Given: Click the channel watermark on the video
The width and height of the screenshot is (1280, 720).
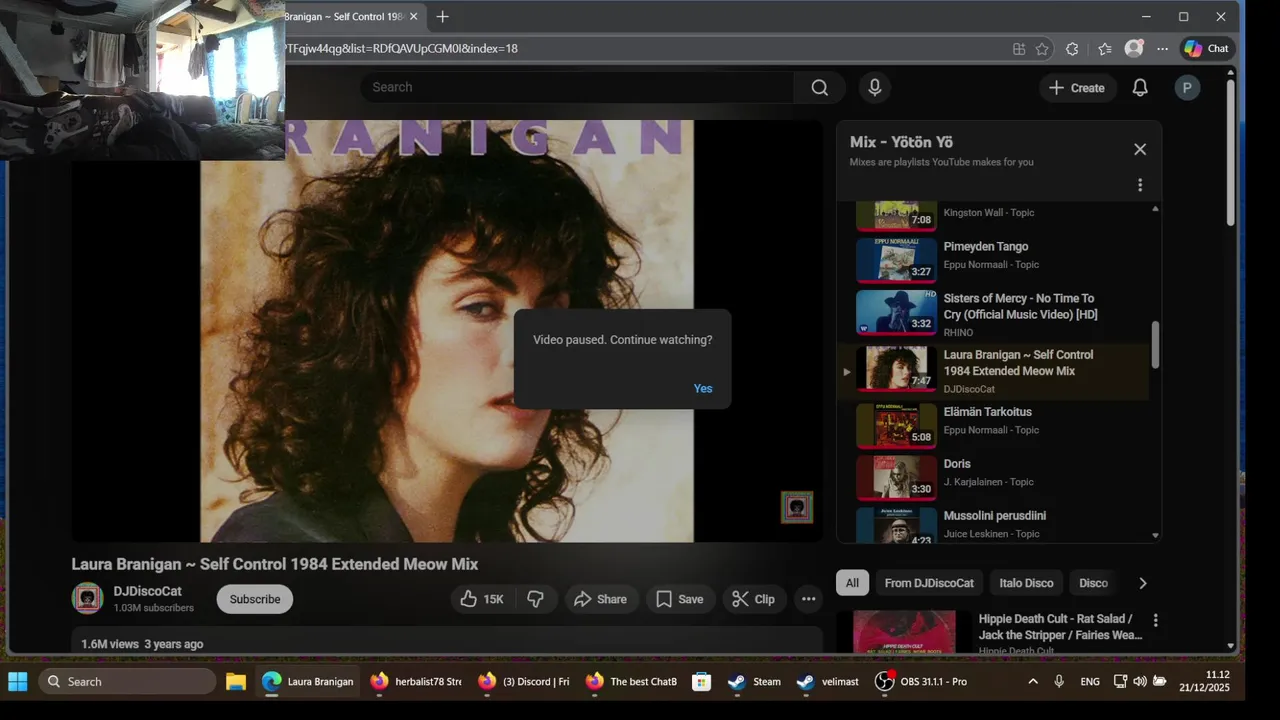Looking at the screenshot, I should point(797,507).
